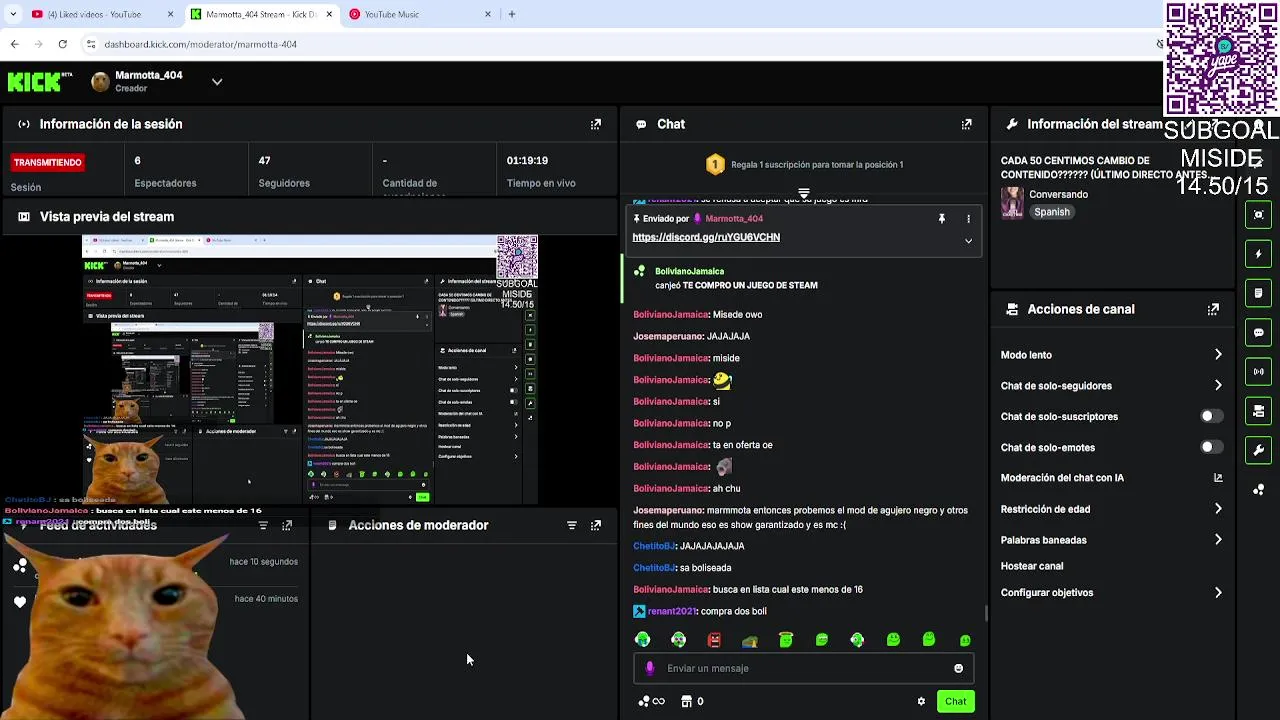
Task: Click the Conversando category thumbnail
Action: click(x=1012, y=202)
